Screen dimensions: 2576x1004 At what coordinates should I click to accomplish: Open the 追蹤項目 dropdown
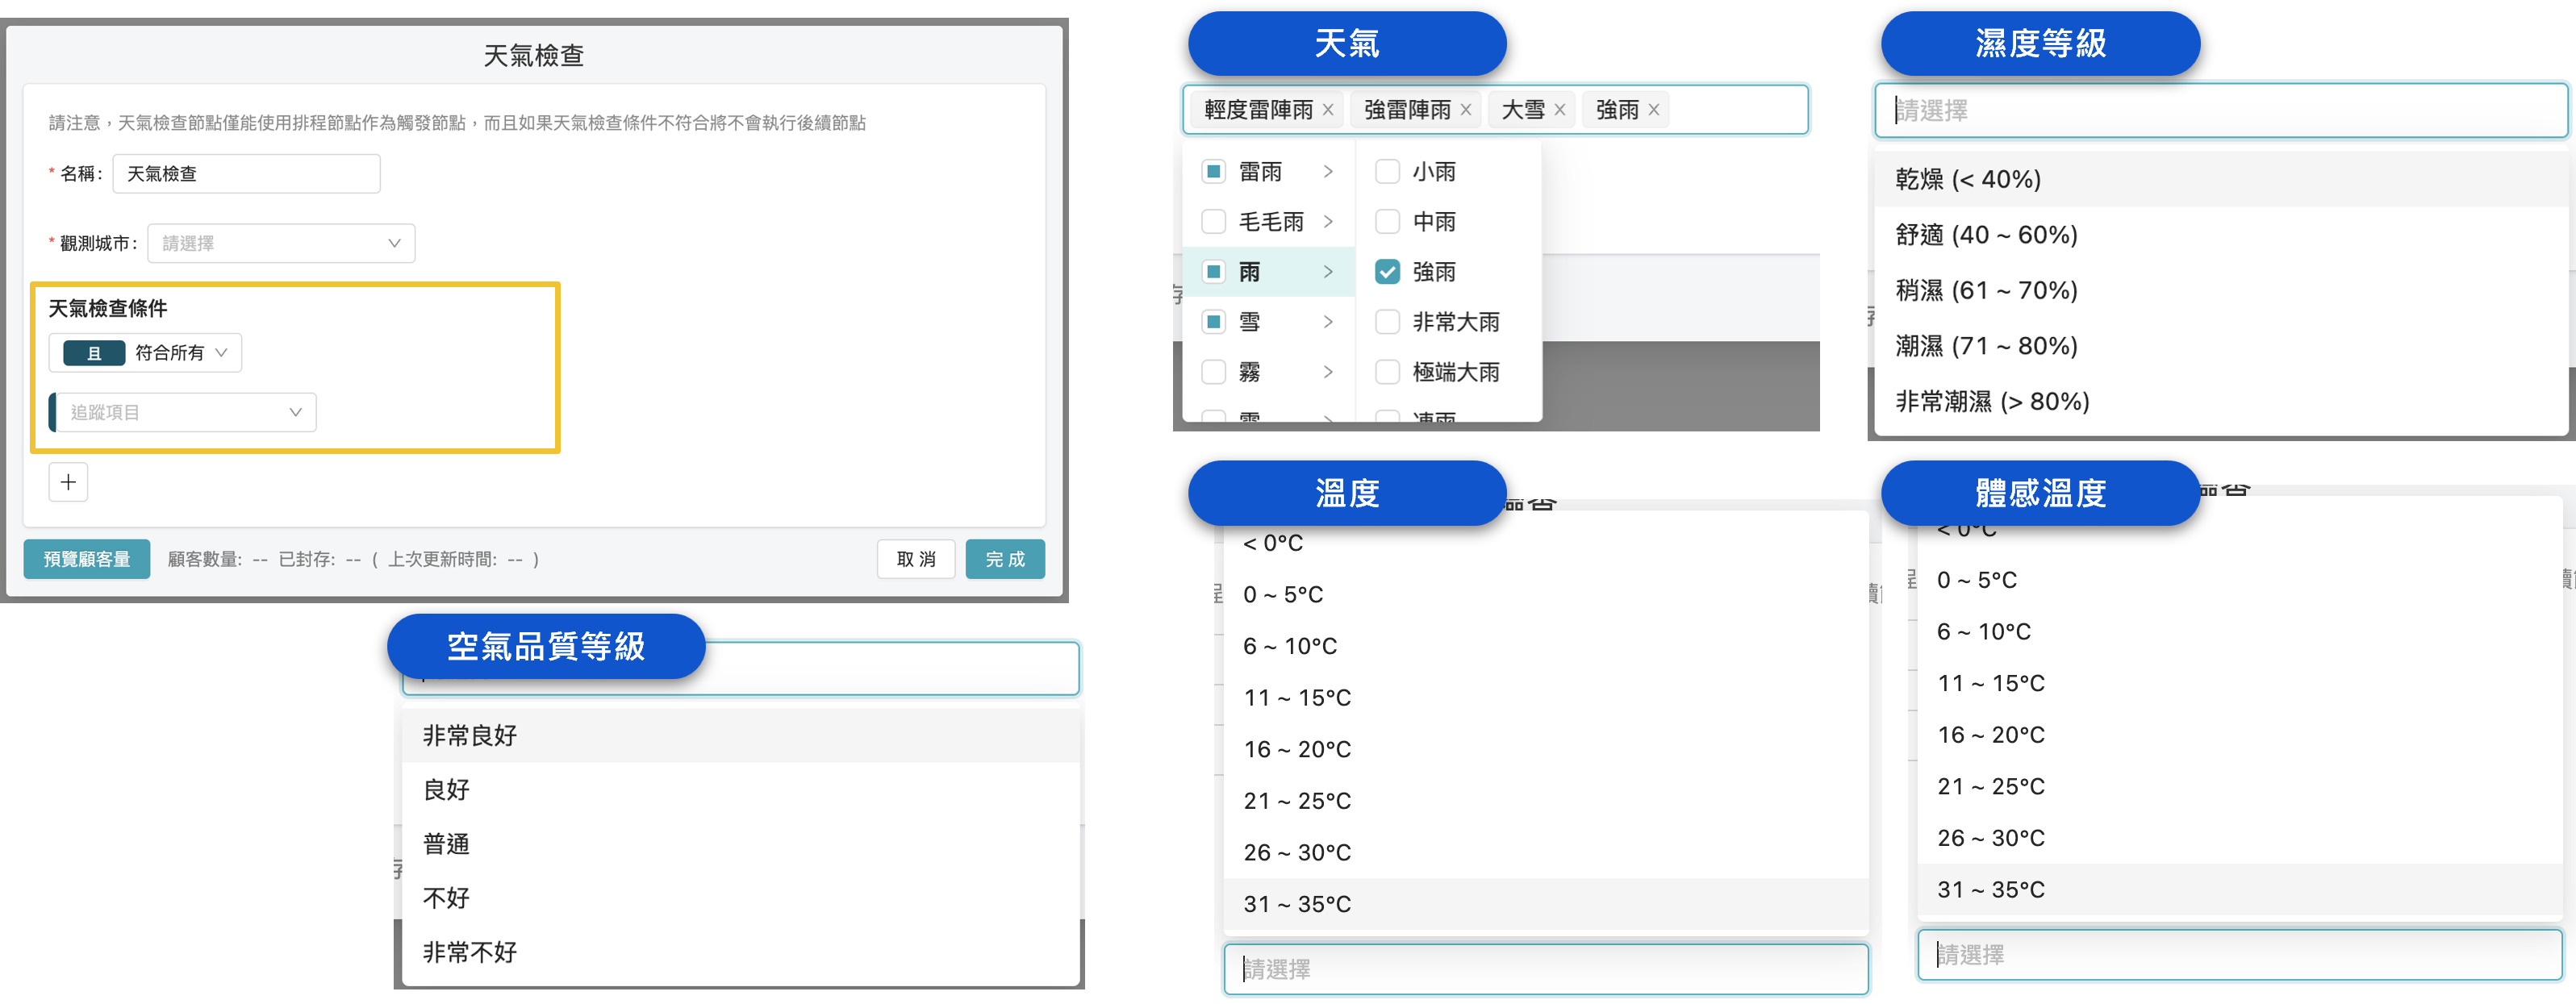[185, 412]
